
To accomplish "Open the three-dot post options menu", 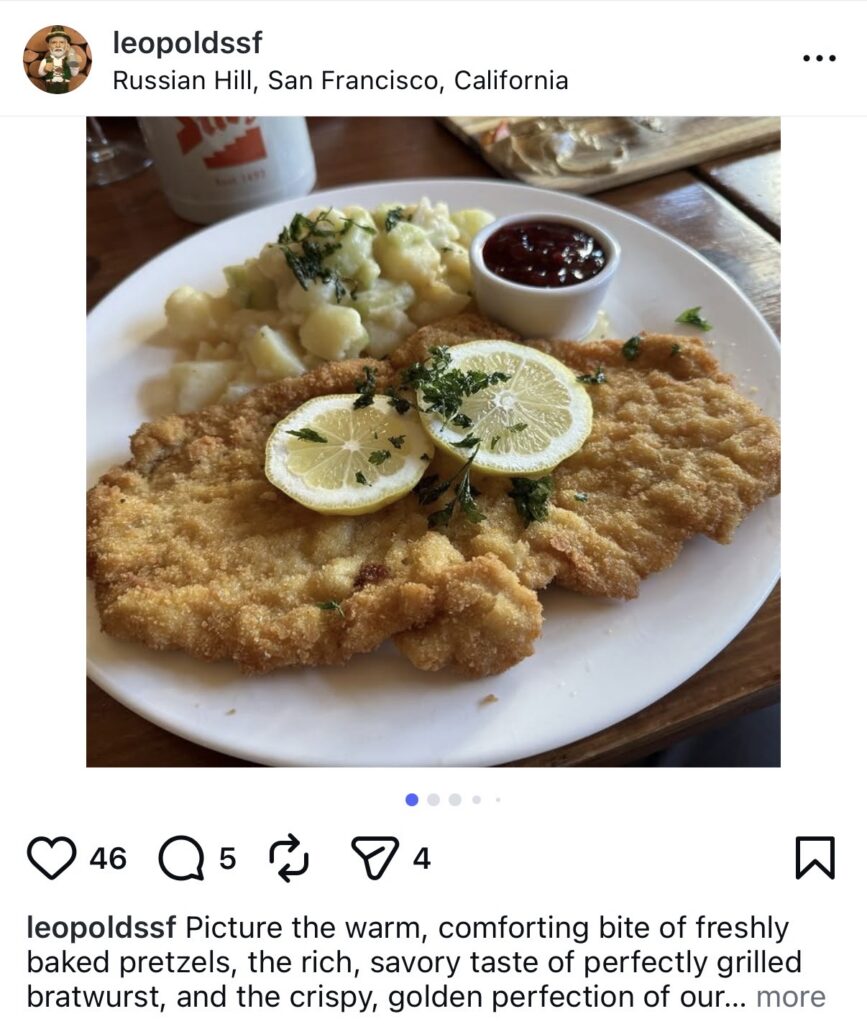I will (x=819, y=59).
